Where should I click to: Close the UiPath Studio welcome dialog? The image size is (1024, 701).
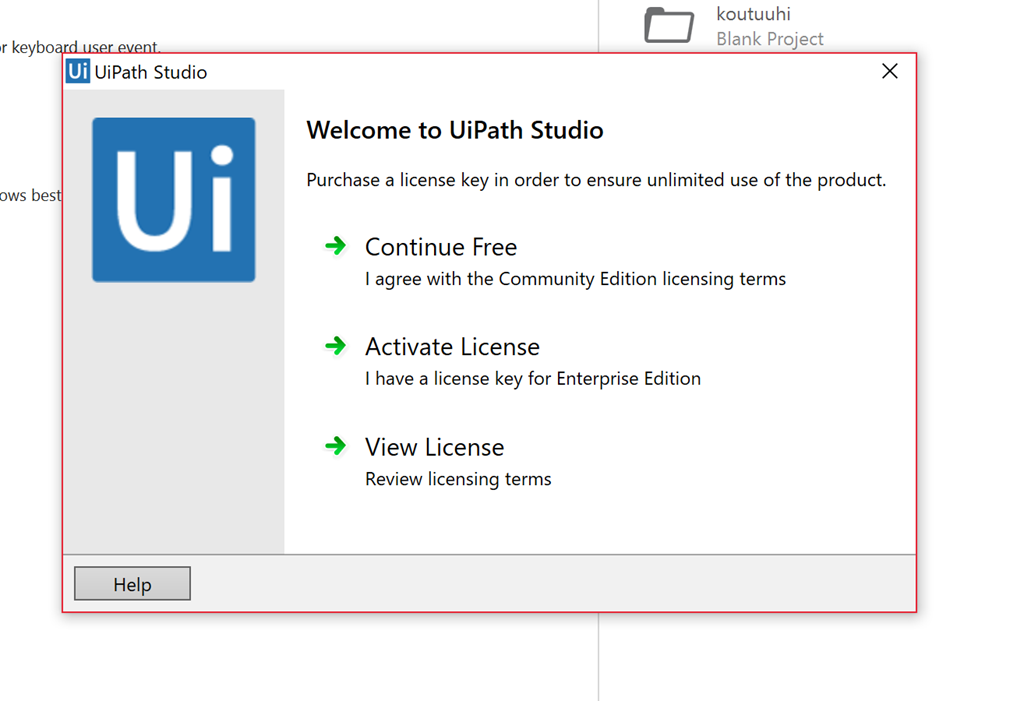coord(889,71)
